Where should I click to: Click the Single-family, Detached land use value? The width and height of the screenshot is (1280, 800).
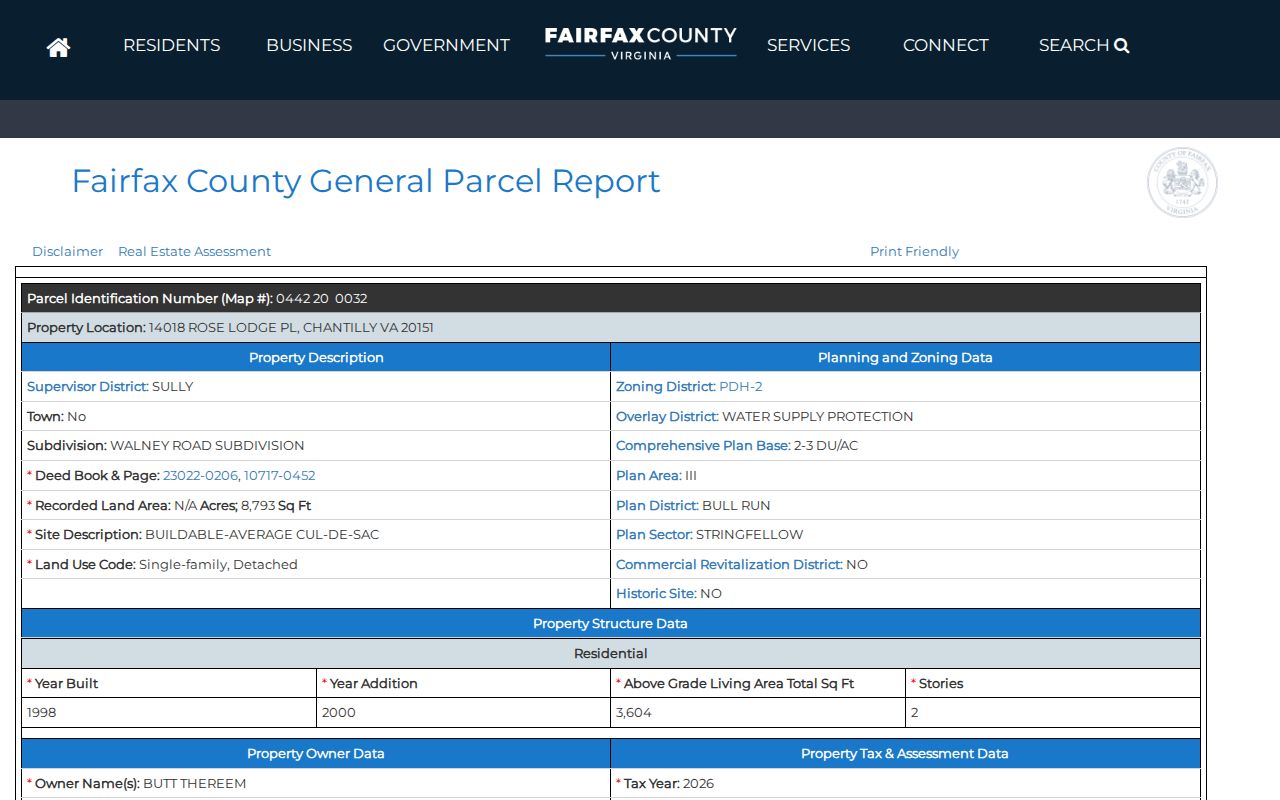(218, 565)
